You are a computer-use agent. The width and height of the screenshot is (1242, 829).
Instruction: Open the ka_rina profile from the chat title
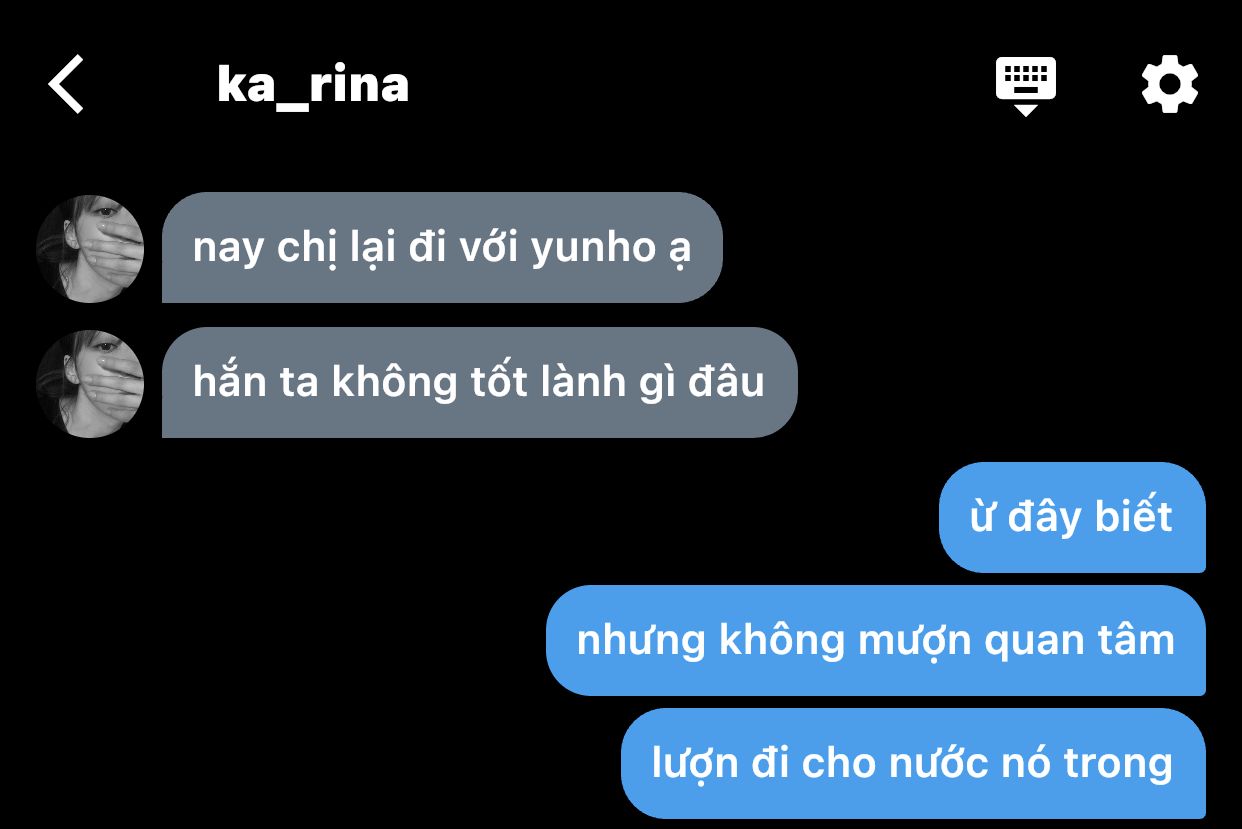pyautogui.click(x=313, y=86)
